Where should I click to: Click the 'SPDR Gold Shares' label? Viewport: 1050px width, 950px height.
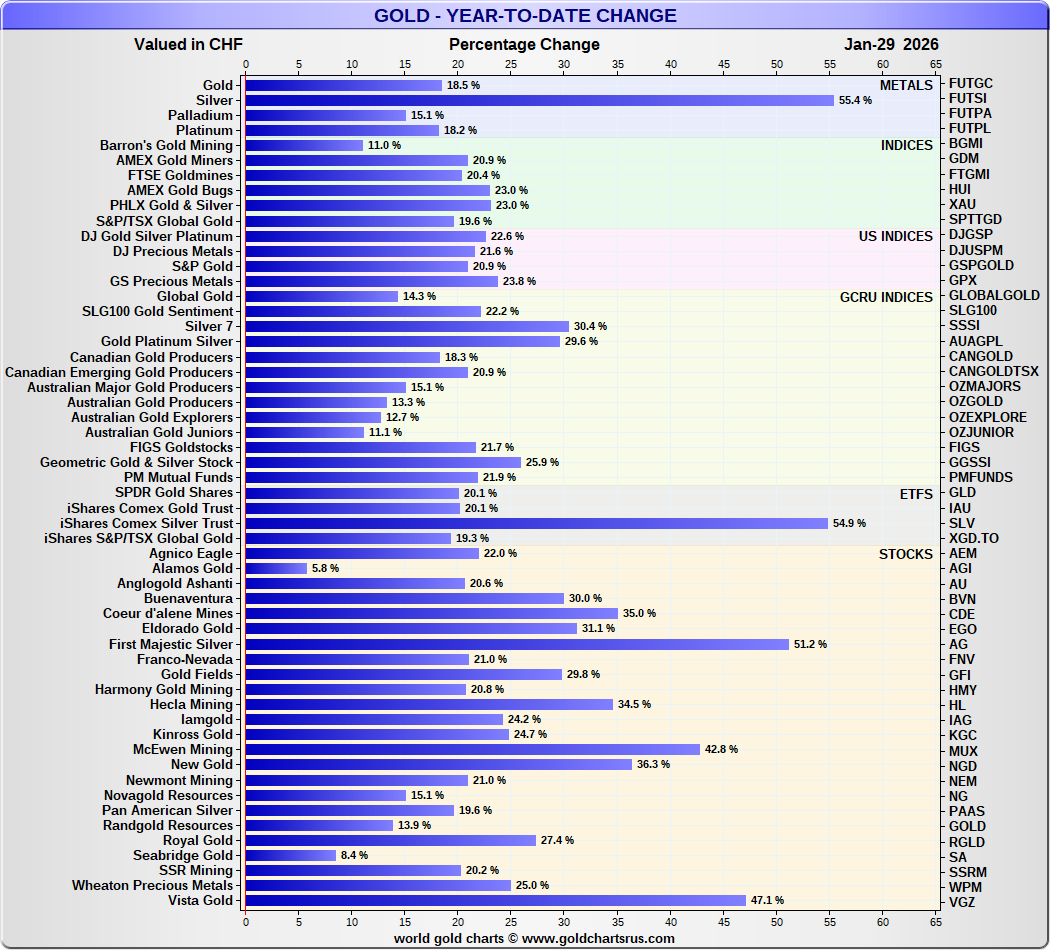[x=174, y=492]
